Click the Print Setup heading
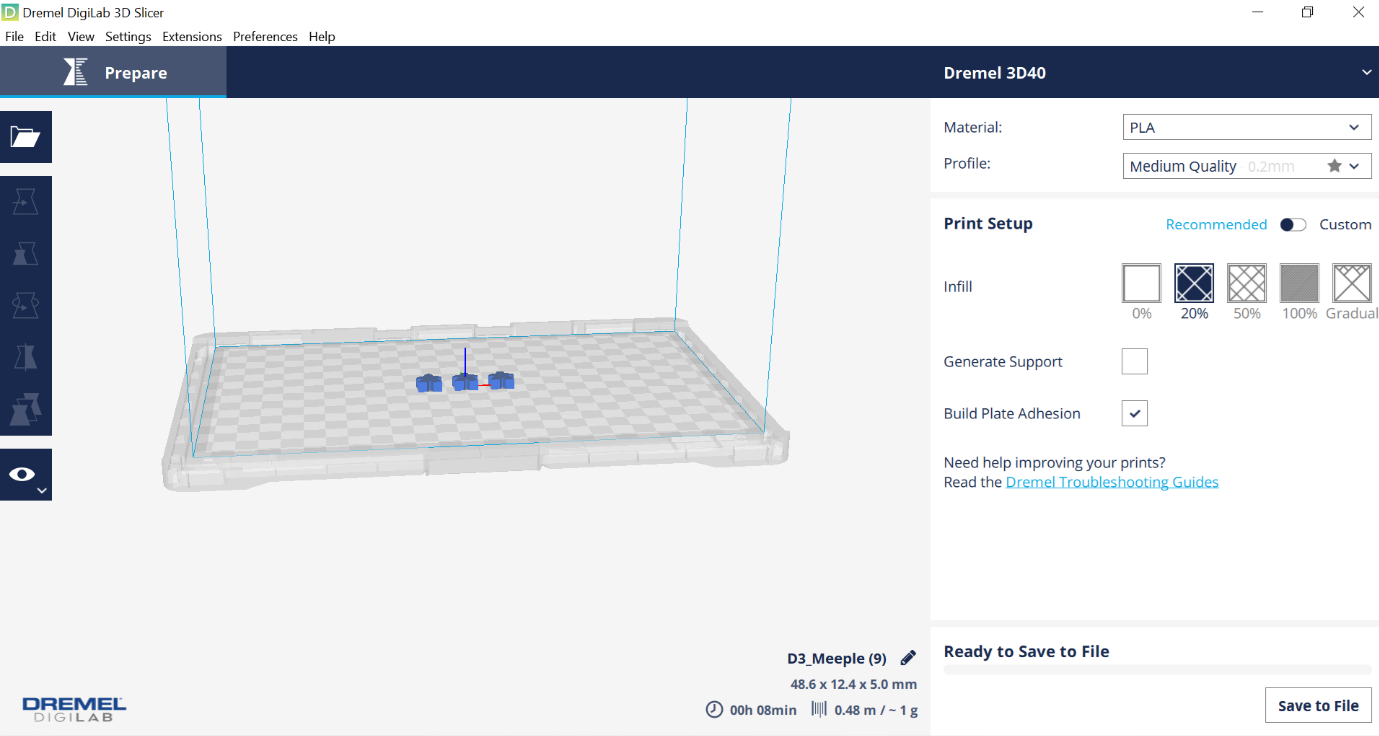1379x736 pixels. point(988,224)
